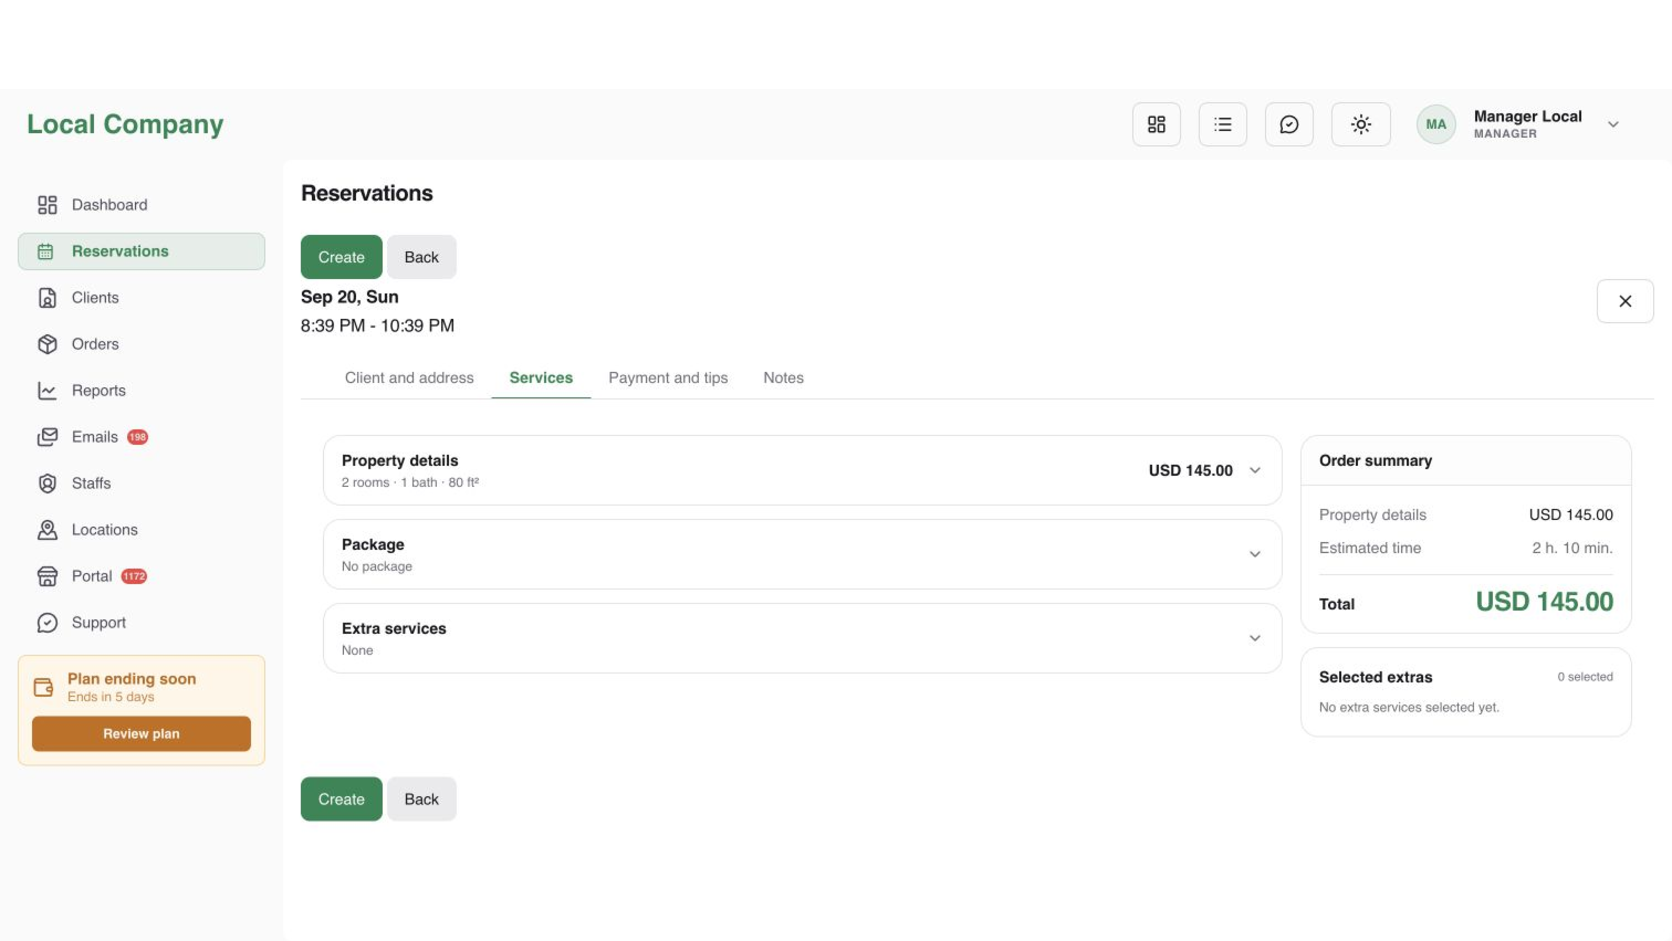Viewport: 1672px width, 941px height.
Task: Toggle the light theme sun icon
Action: coord(1360,124)
